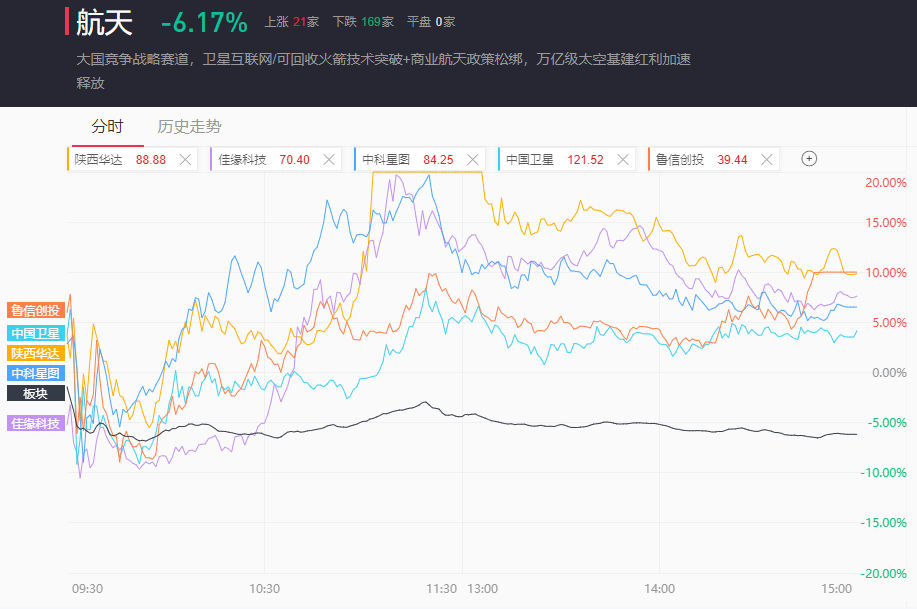Click the 板块 dark line label
Viewport: 917px width, 609px height.
pyautogui.click(x=36, y=393)
